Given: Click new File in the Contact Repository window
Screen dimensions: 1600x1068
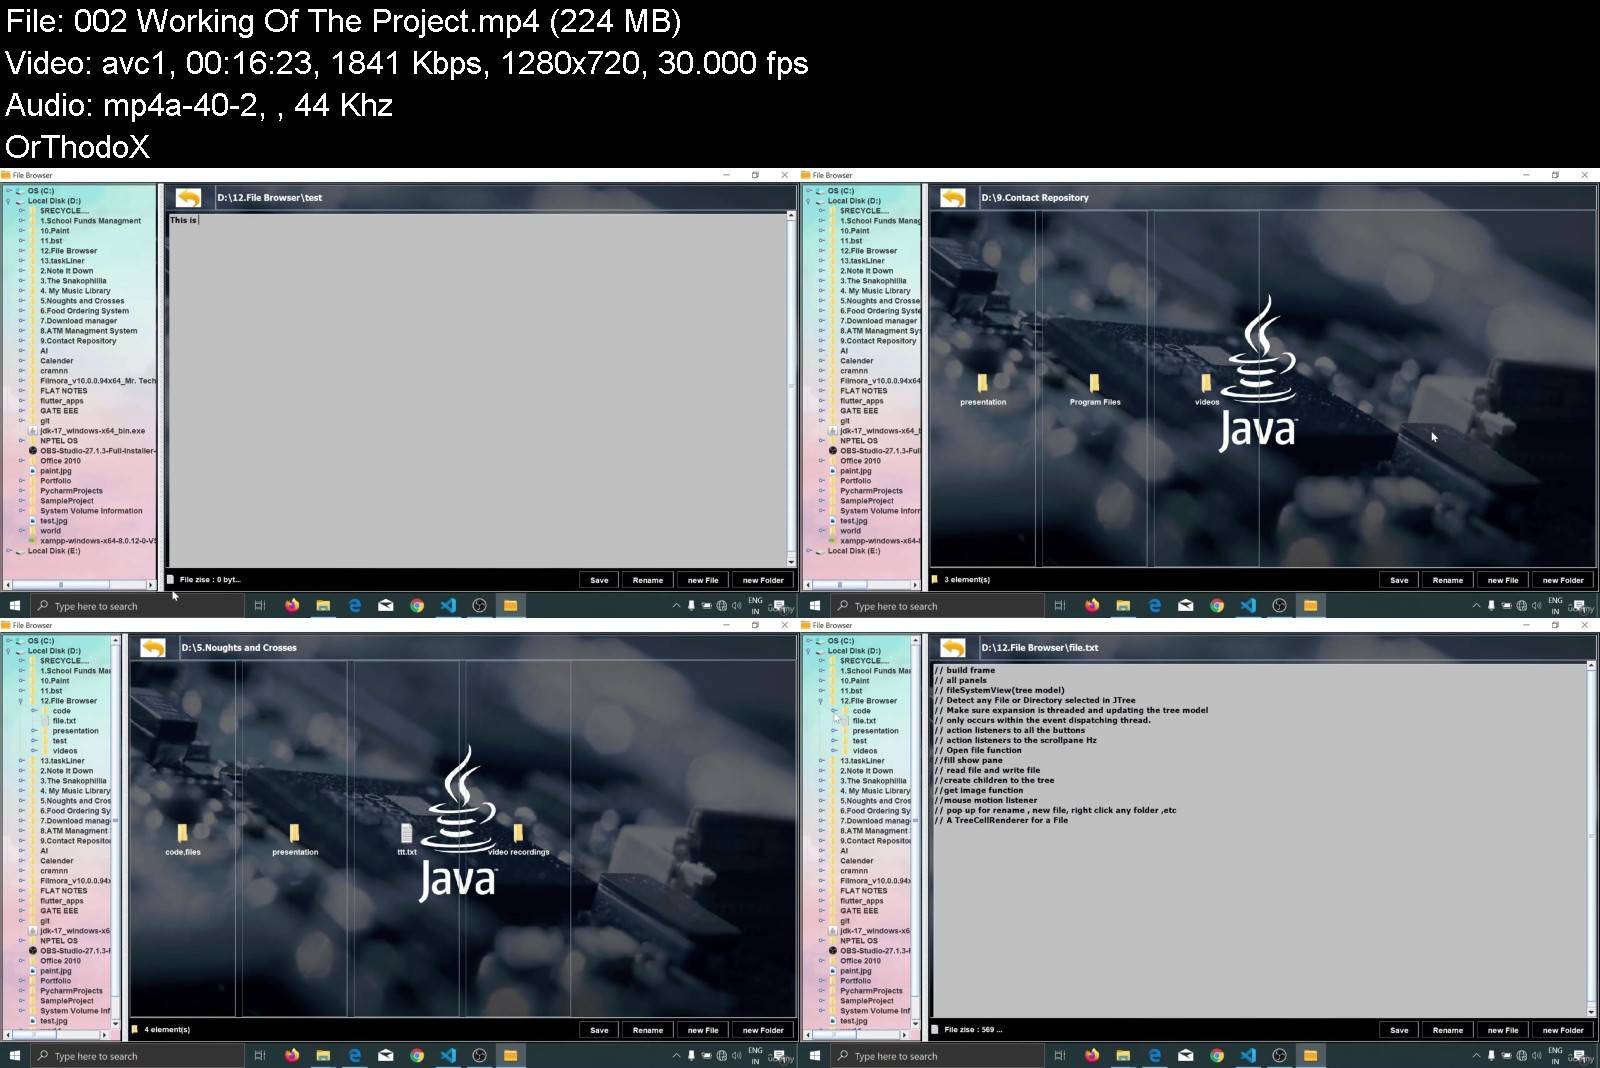Looking at the screenshot, I should point(1503,580).
